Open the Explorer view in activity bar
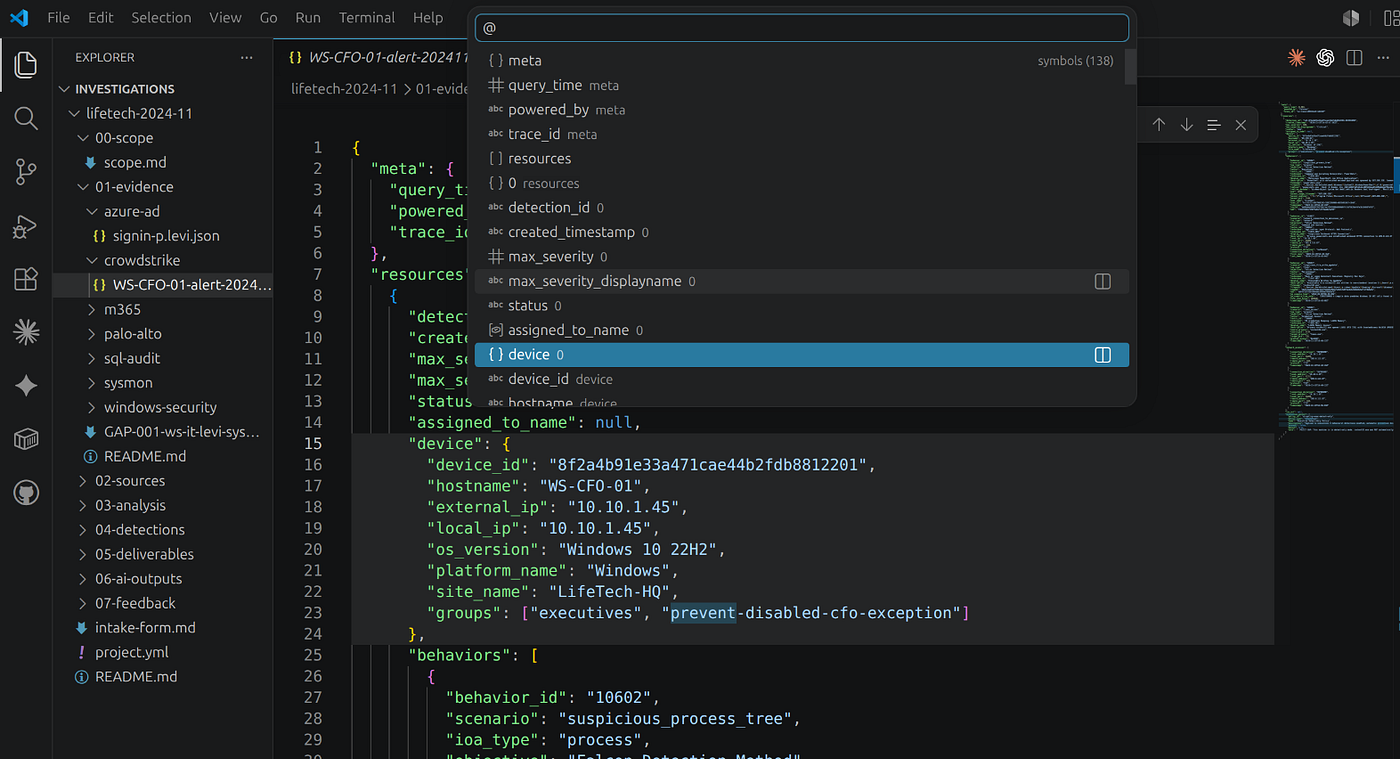1400x759 pixels. point(26,66)
